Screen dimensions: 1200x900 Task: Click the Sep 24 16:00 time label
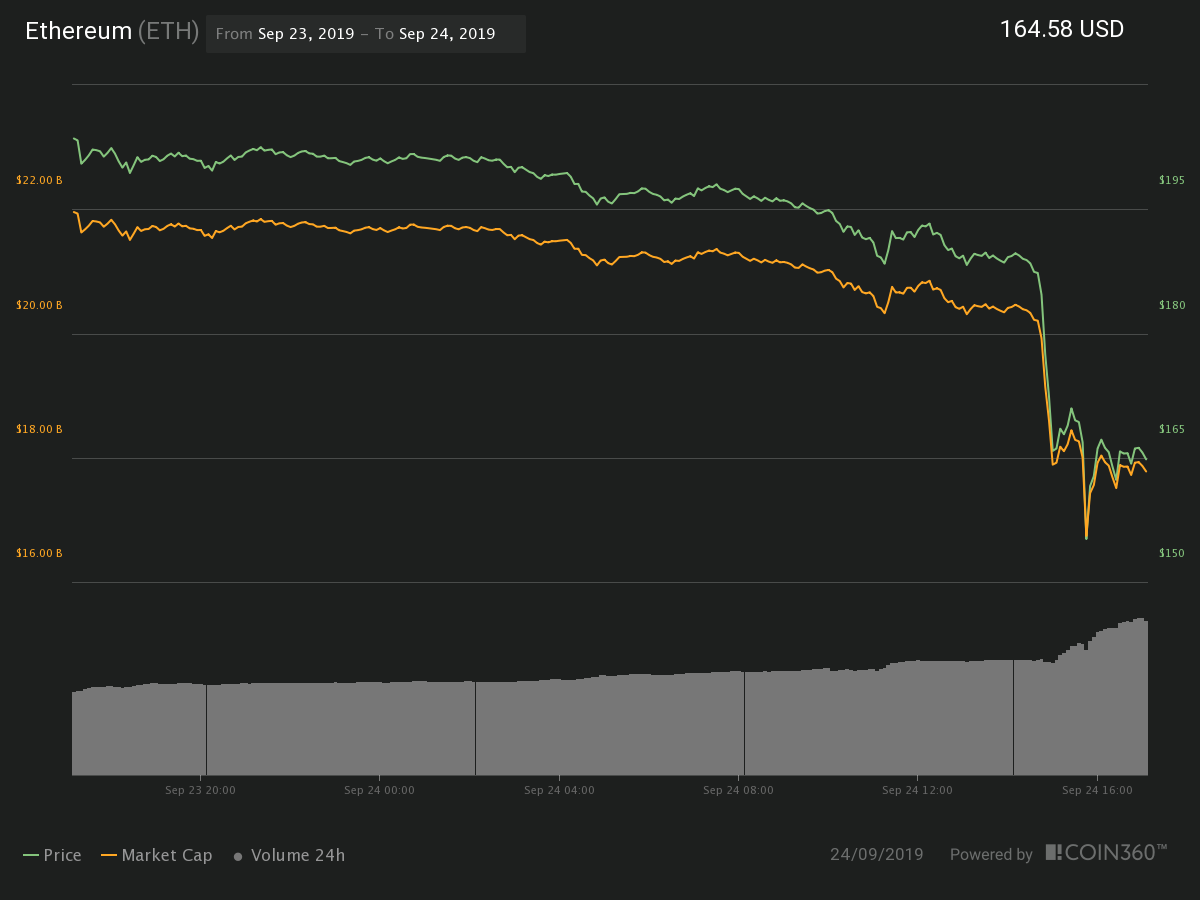[x=1097, y=790]
